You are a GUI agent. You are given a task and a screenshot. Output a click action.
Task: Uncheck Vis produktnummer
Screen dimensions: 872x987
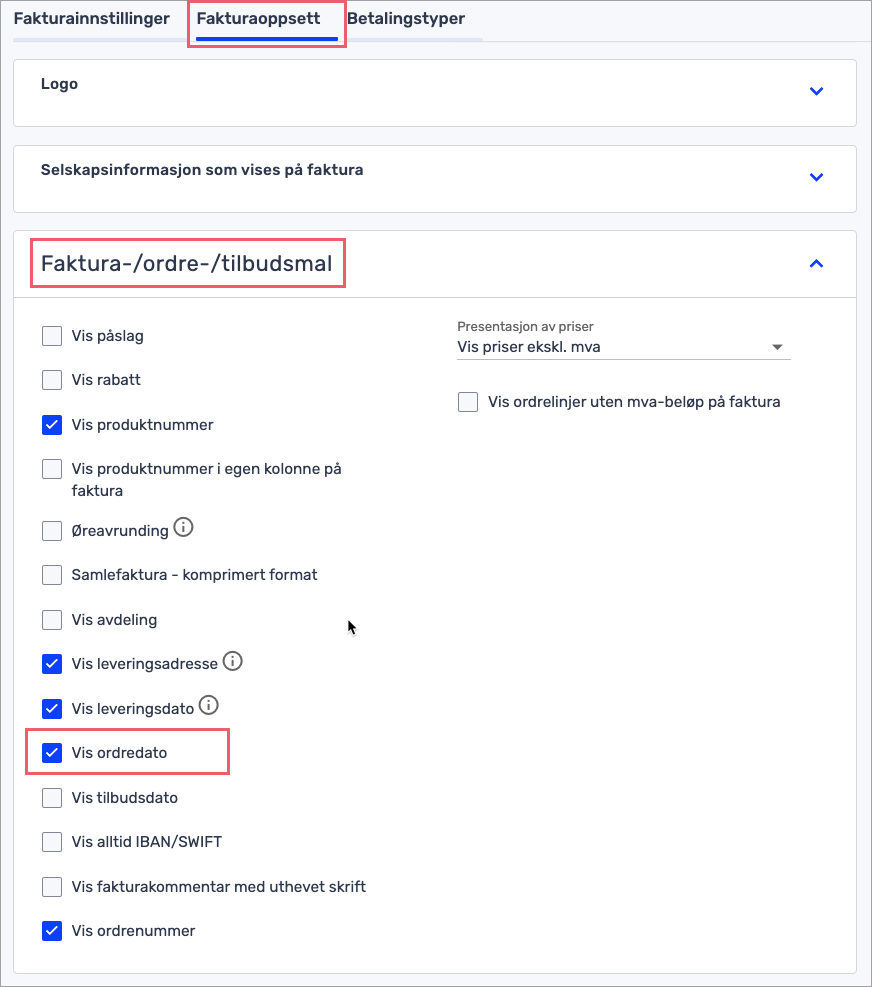[x=52, y=425]
